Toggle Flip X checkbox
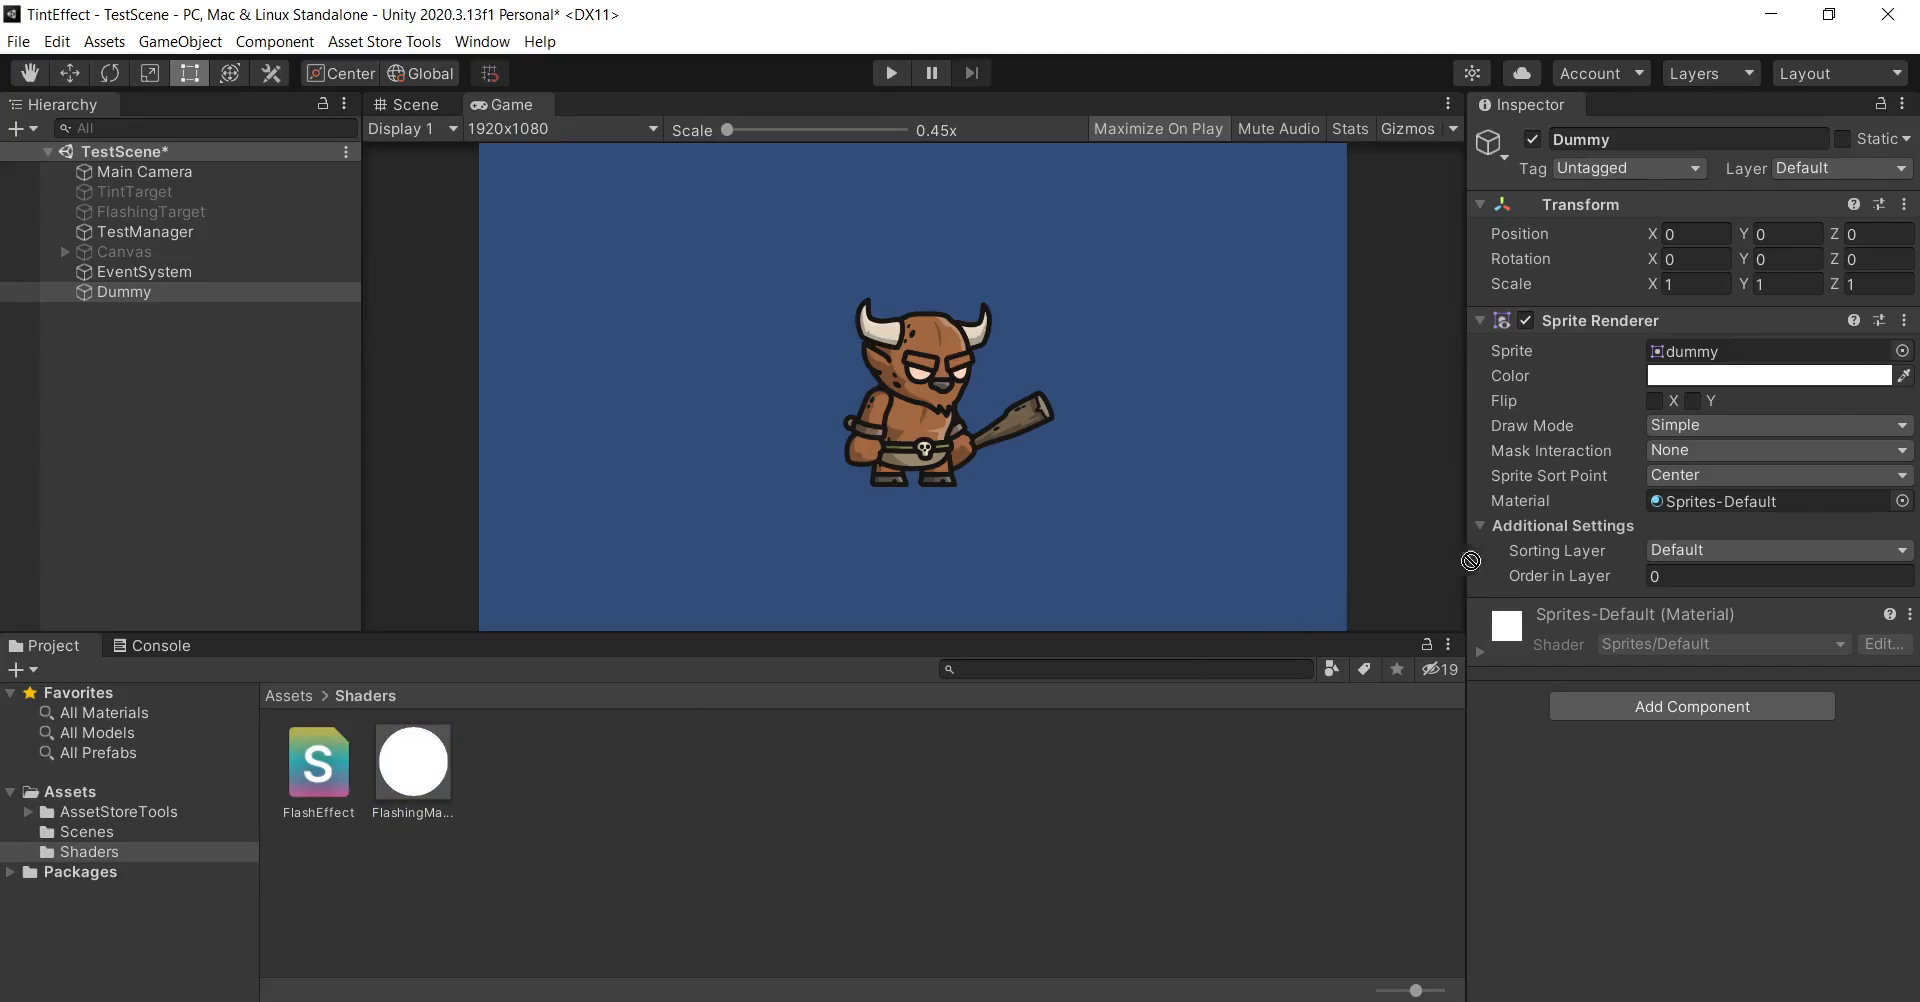The height and width of the screenshot is (1002, 1920). click(1655, 401)
